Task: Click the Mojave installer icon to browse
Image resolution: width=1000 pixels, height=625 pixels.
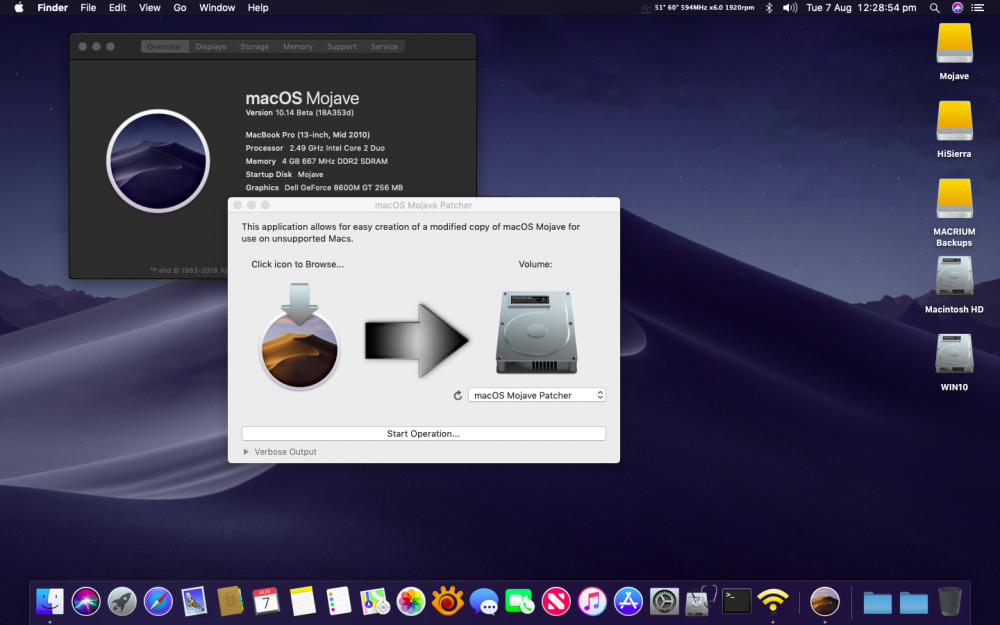Action: pos(299,336)
